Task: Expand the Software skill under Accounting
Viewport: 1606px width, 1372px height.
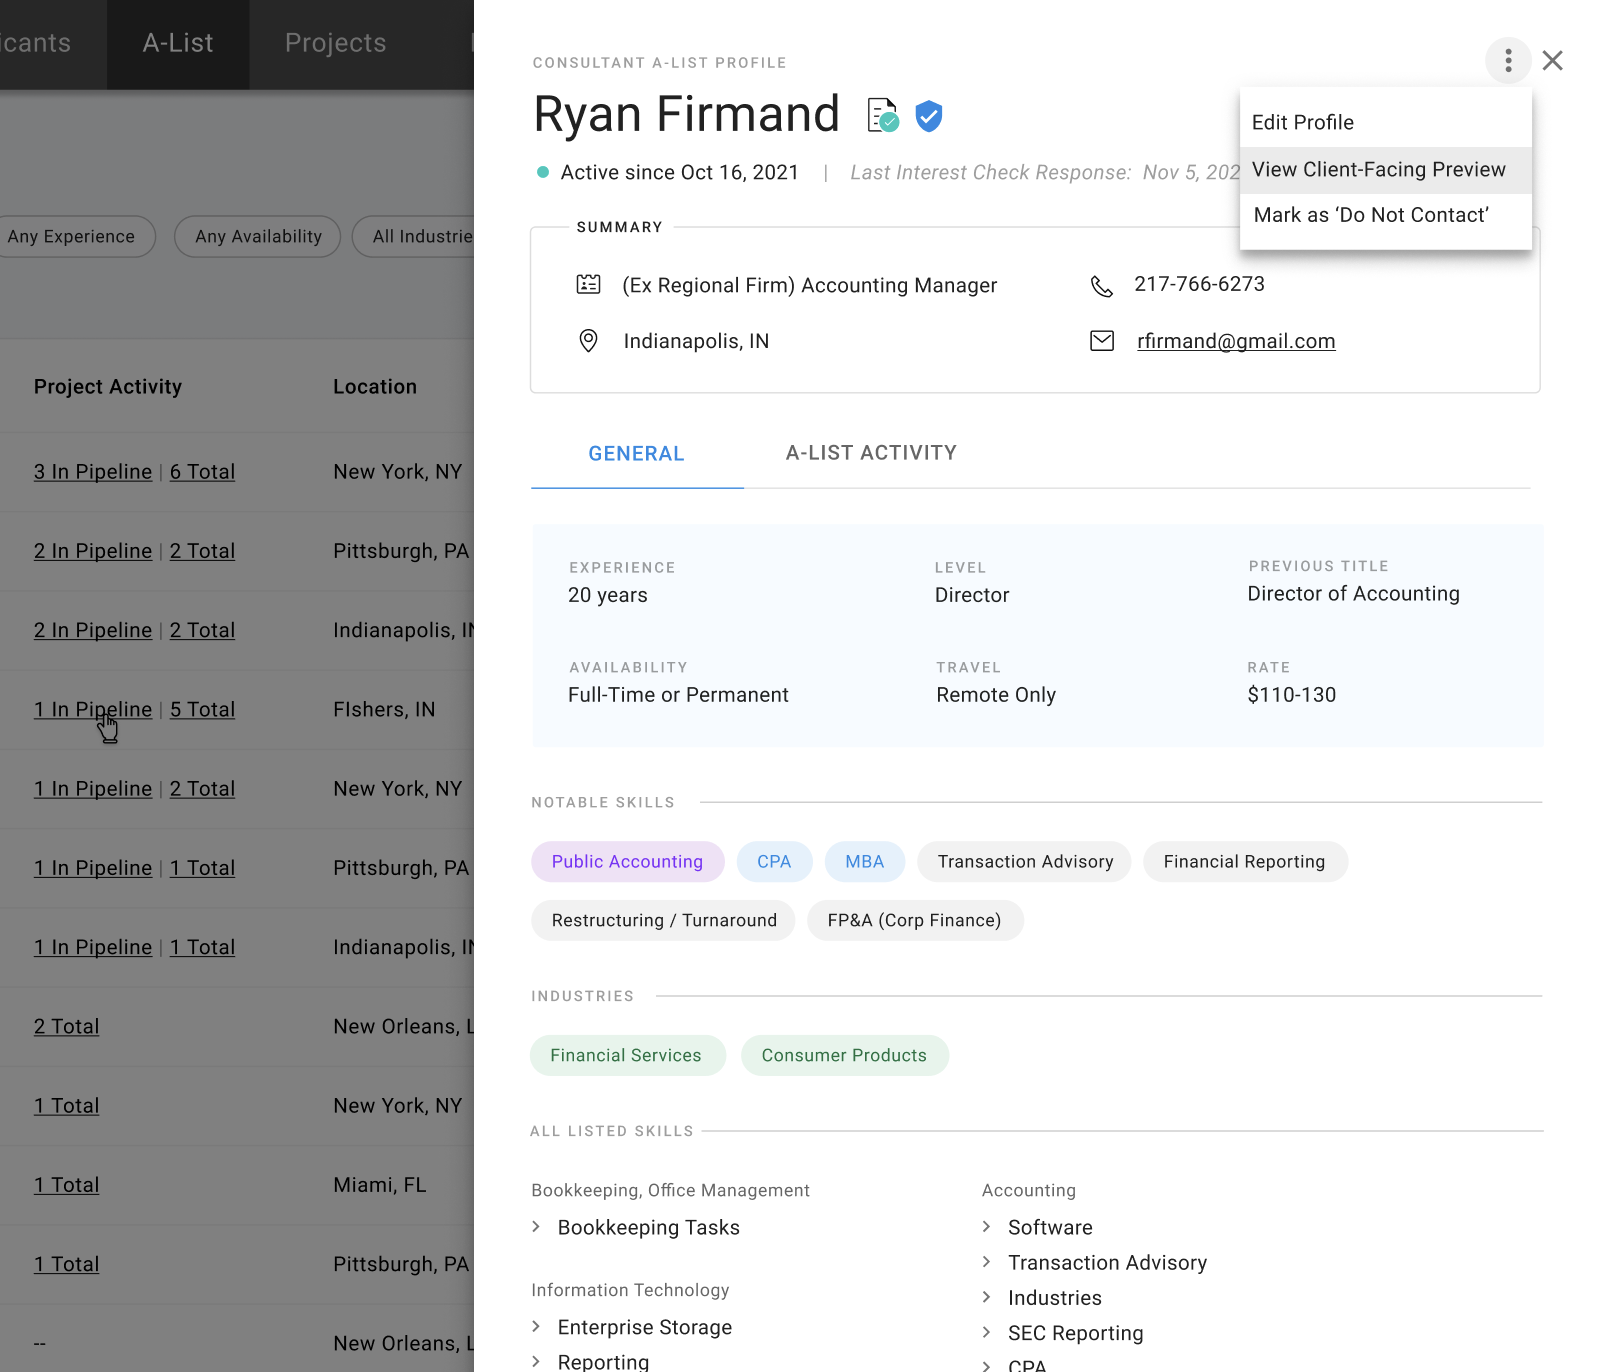Action: 1050,1227
